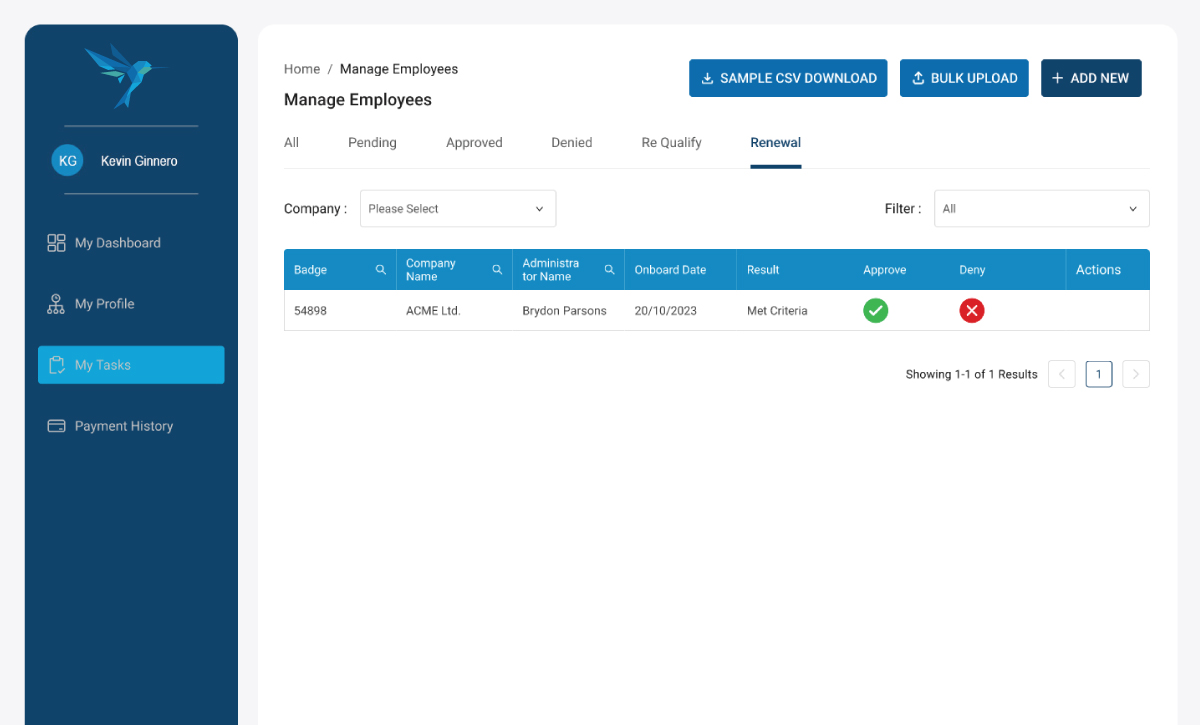Open My Tasks in sidebar
This screenshot has height=725, width=1200.
[131, 365]
